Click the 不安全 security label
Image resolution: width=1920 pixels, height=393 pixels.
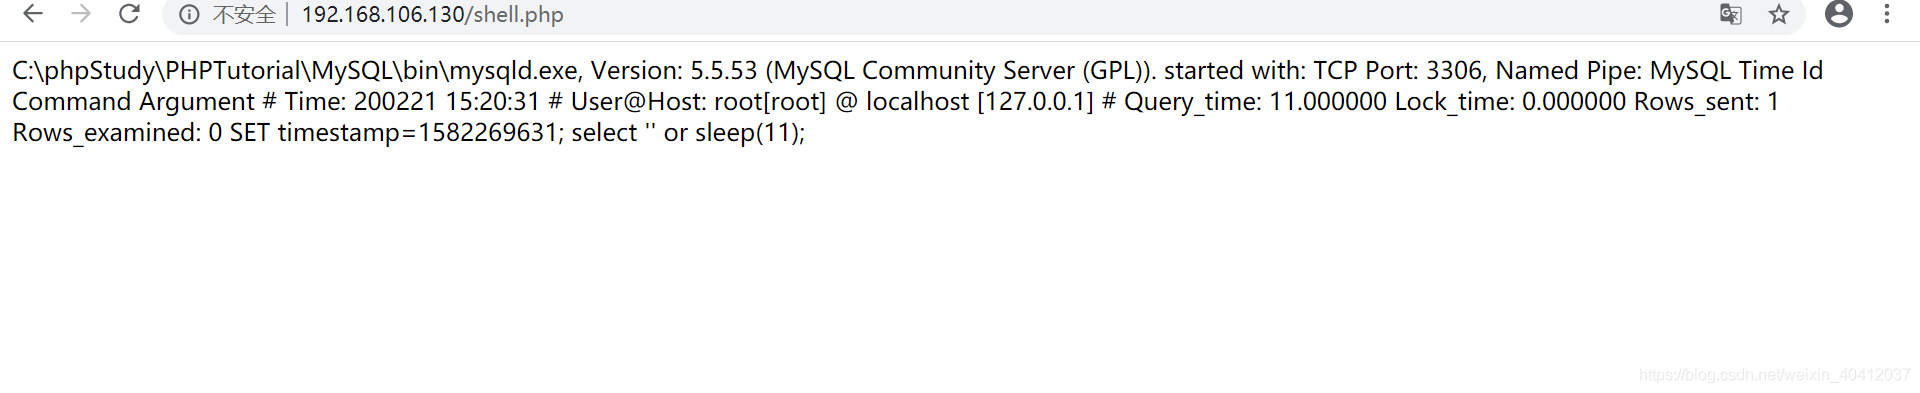244,15
